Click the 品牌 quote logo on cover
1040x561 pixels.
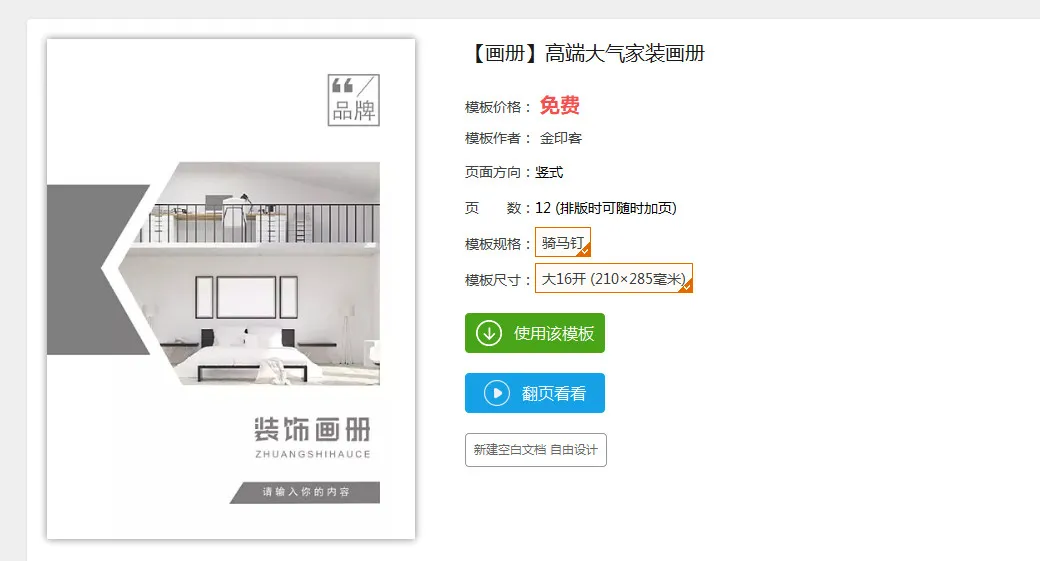354,100
